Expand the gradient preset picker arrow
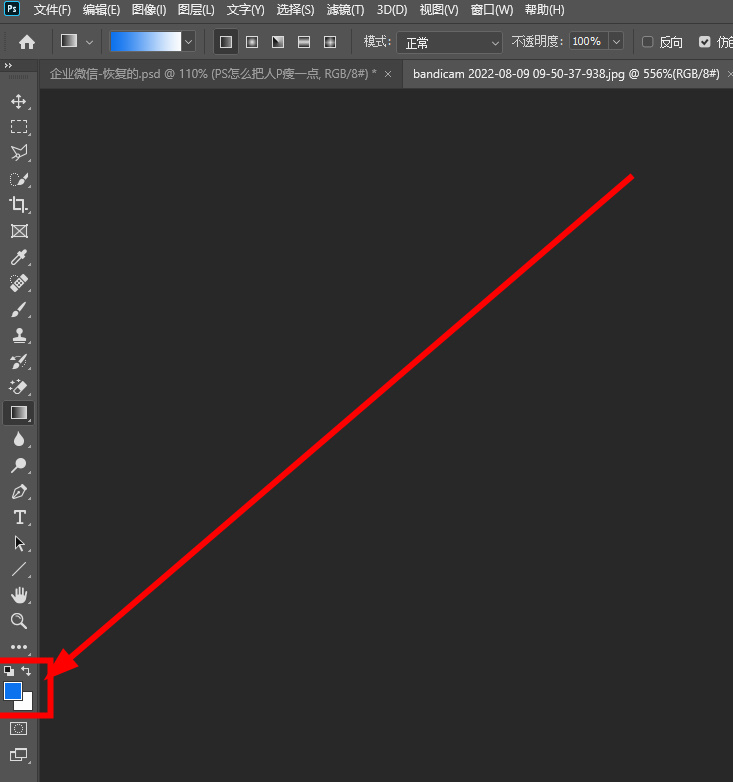The width and height of the screenshot is (733, 782). [x=187, y=42]
